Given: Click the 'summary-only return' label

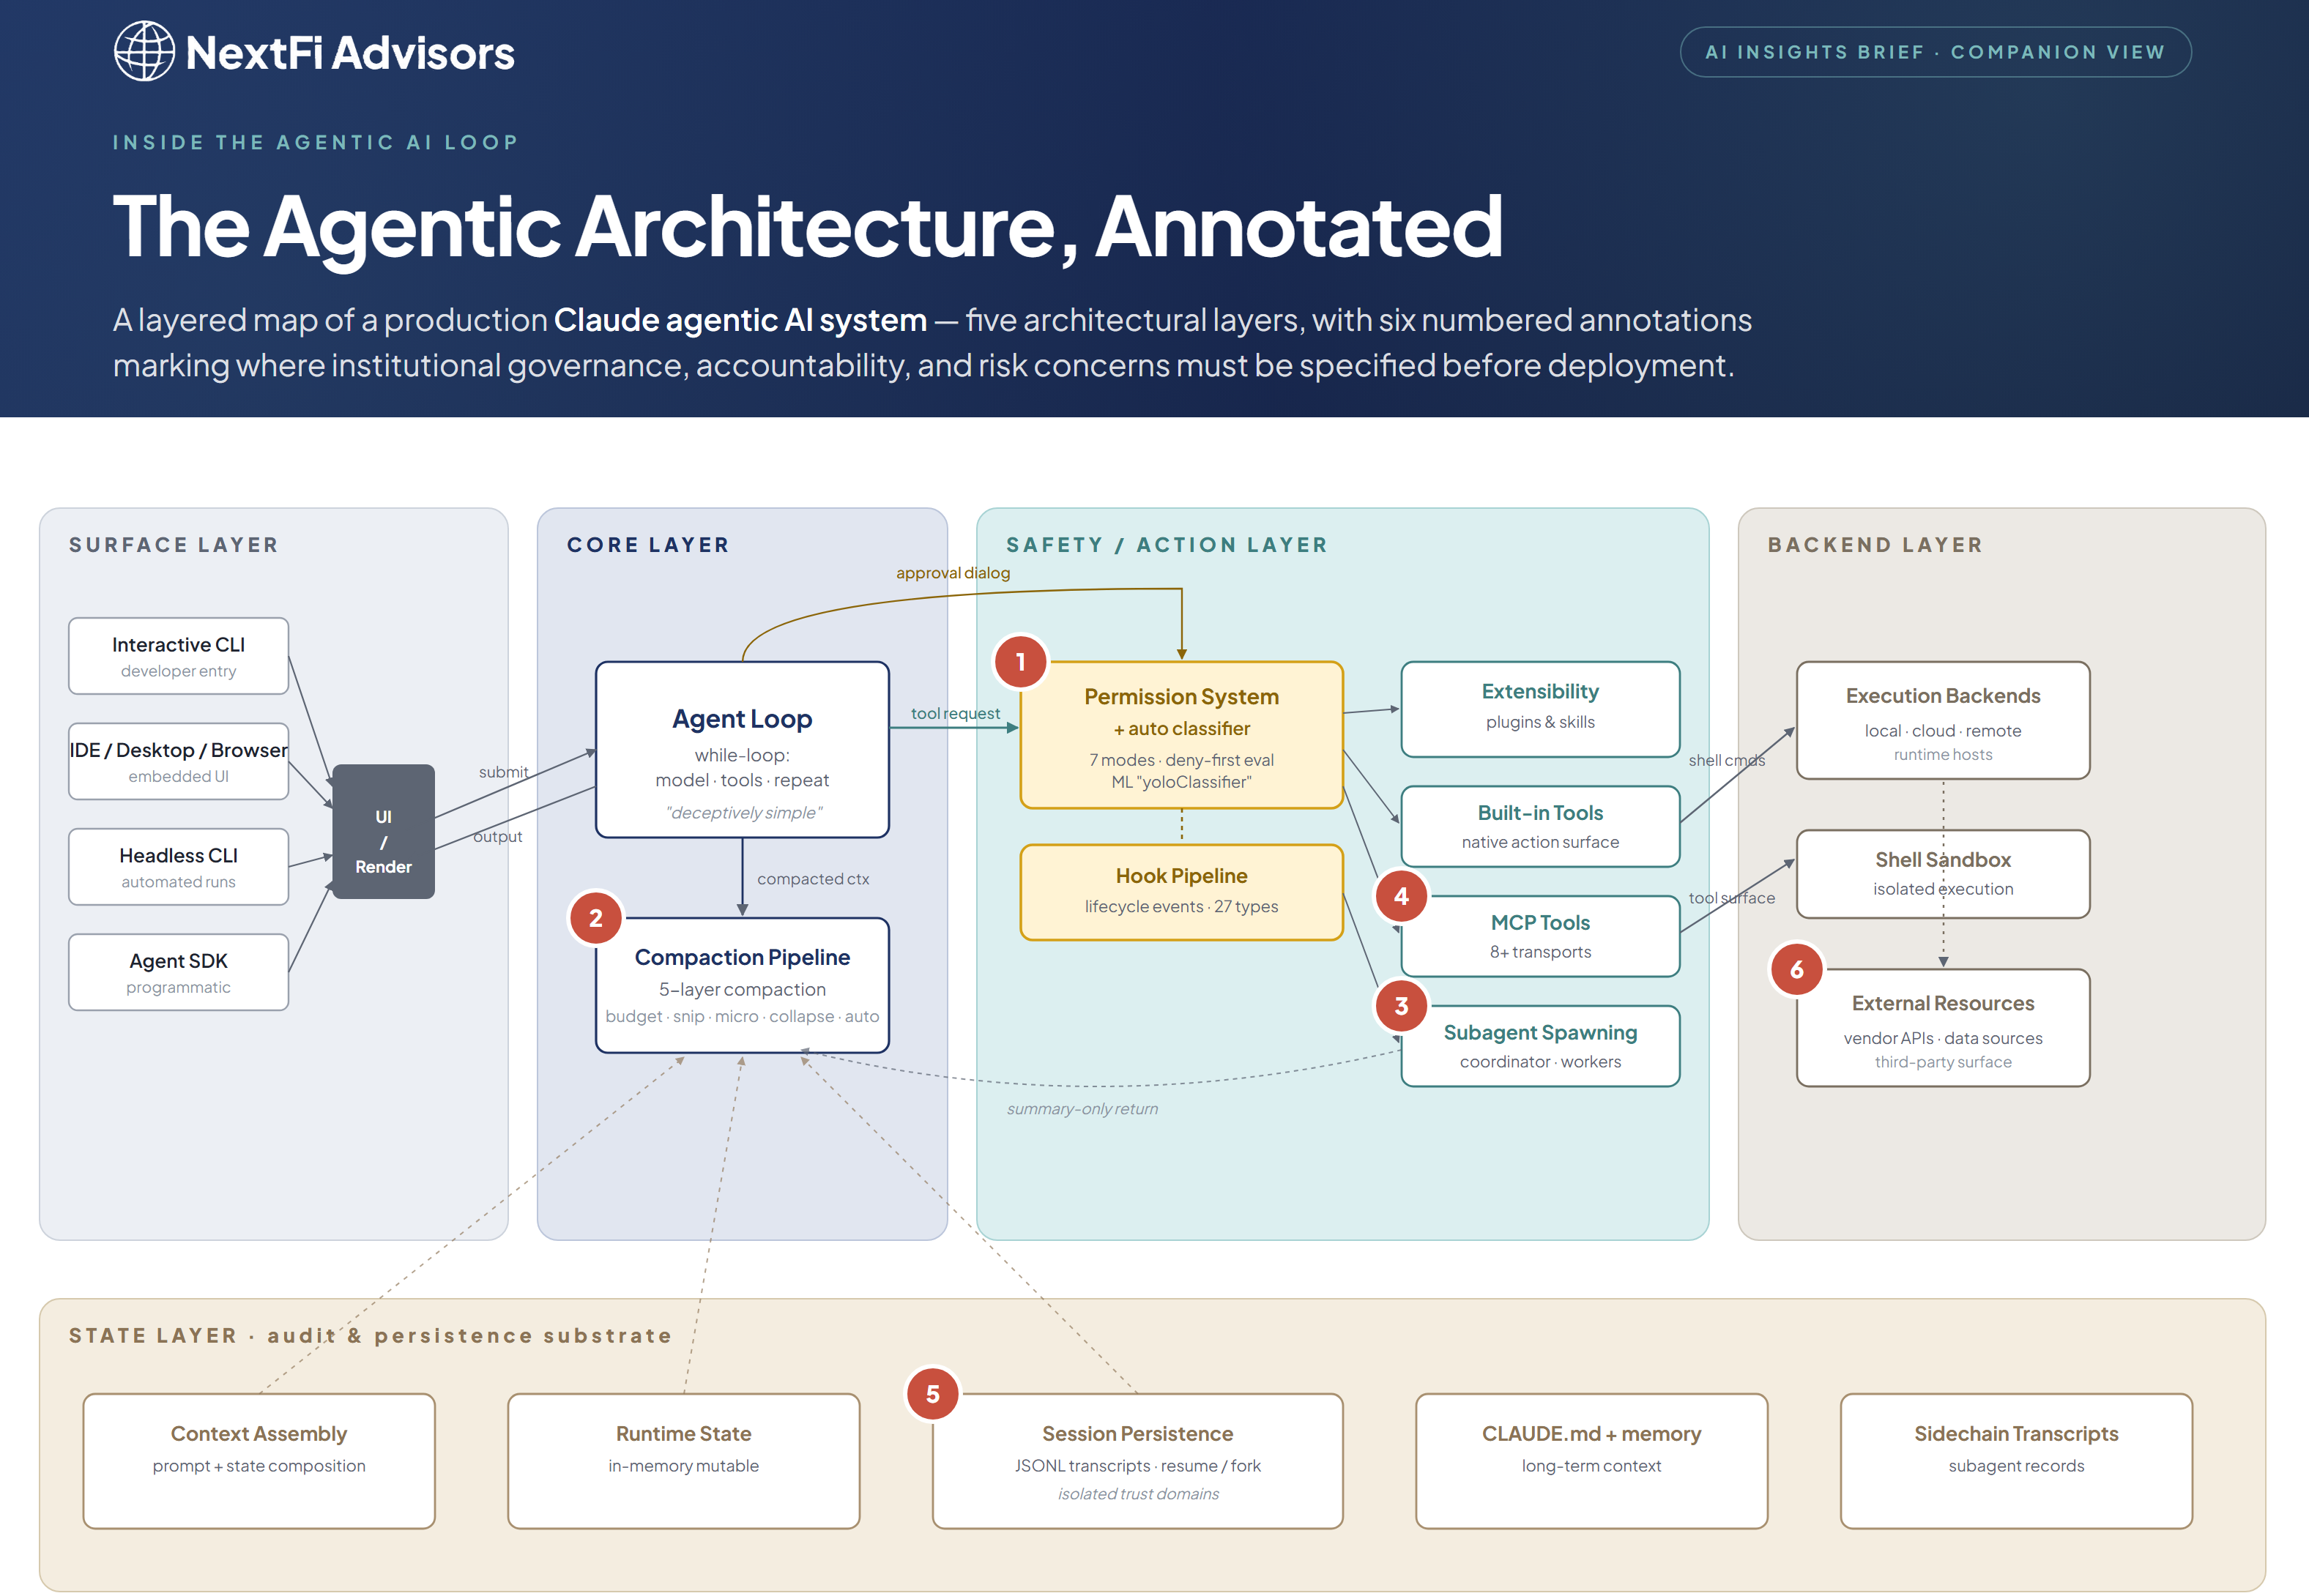Looking at the screenshot, I should pyautogui.click(x=1082, y=1109).
